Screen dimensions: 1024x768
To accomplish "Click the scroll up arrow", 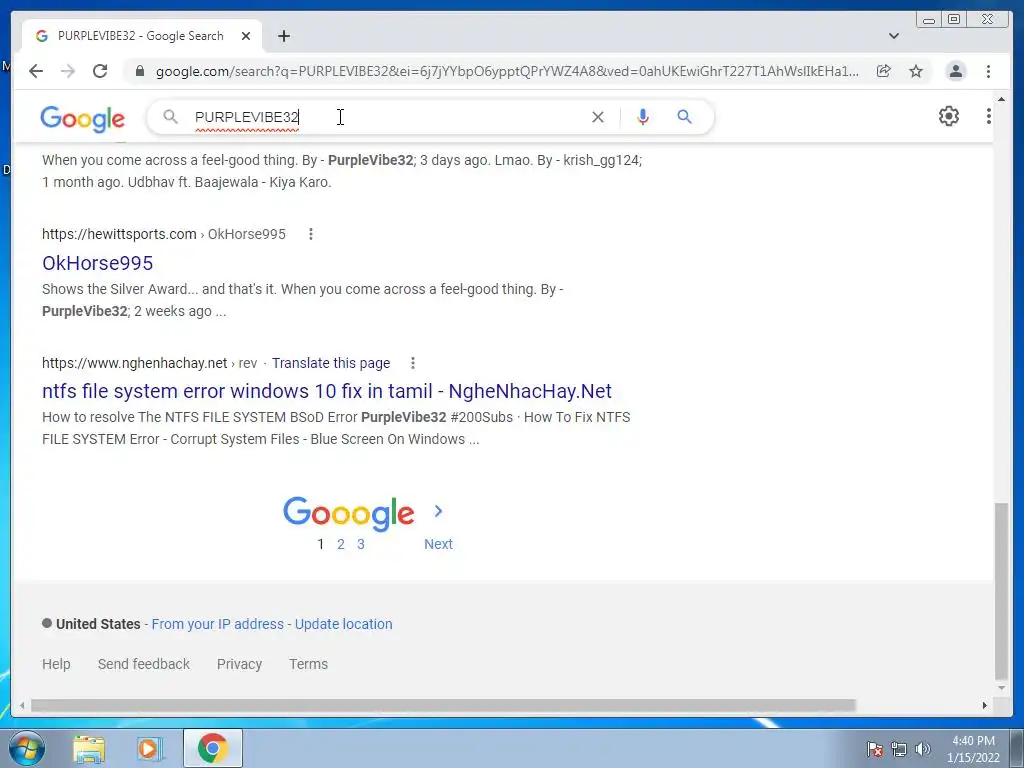I will coord(1001,99).
